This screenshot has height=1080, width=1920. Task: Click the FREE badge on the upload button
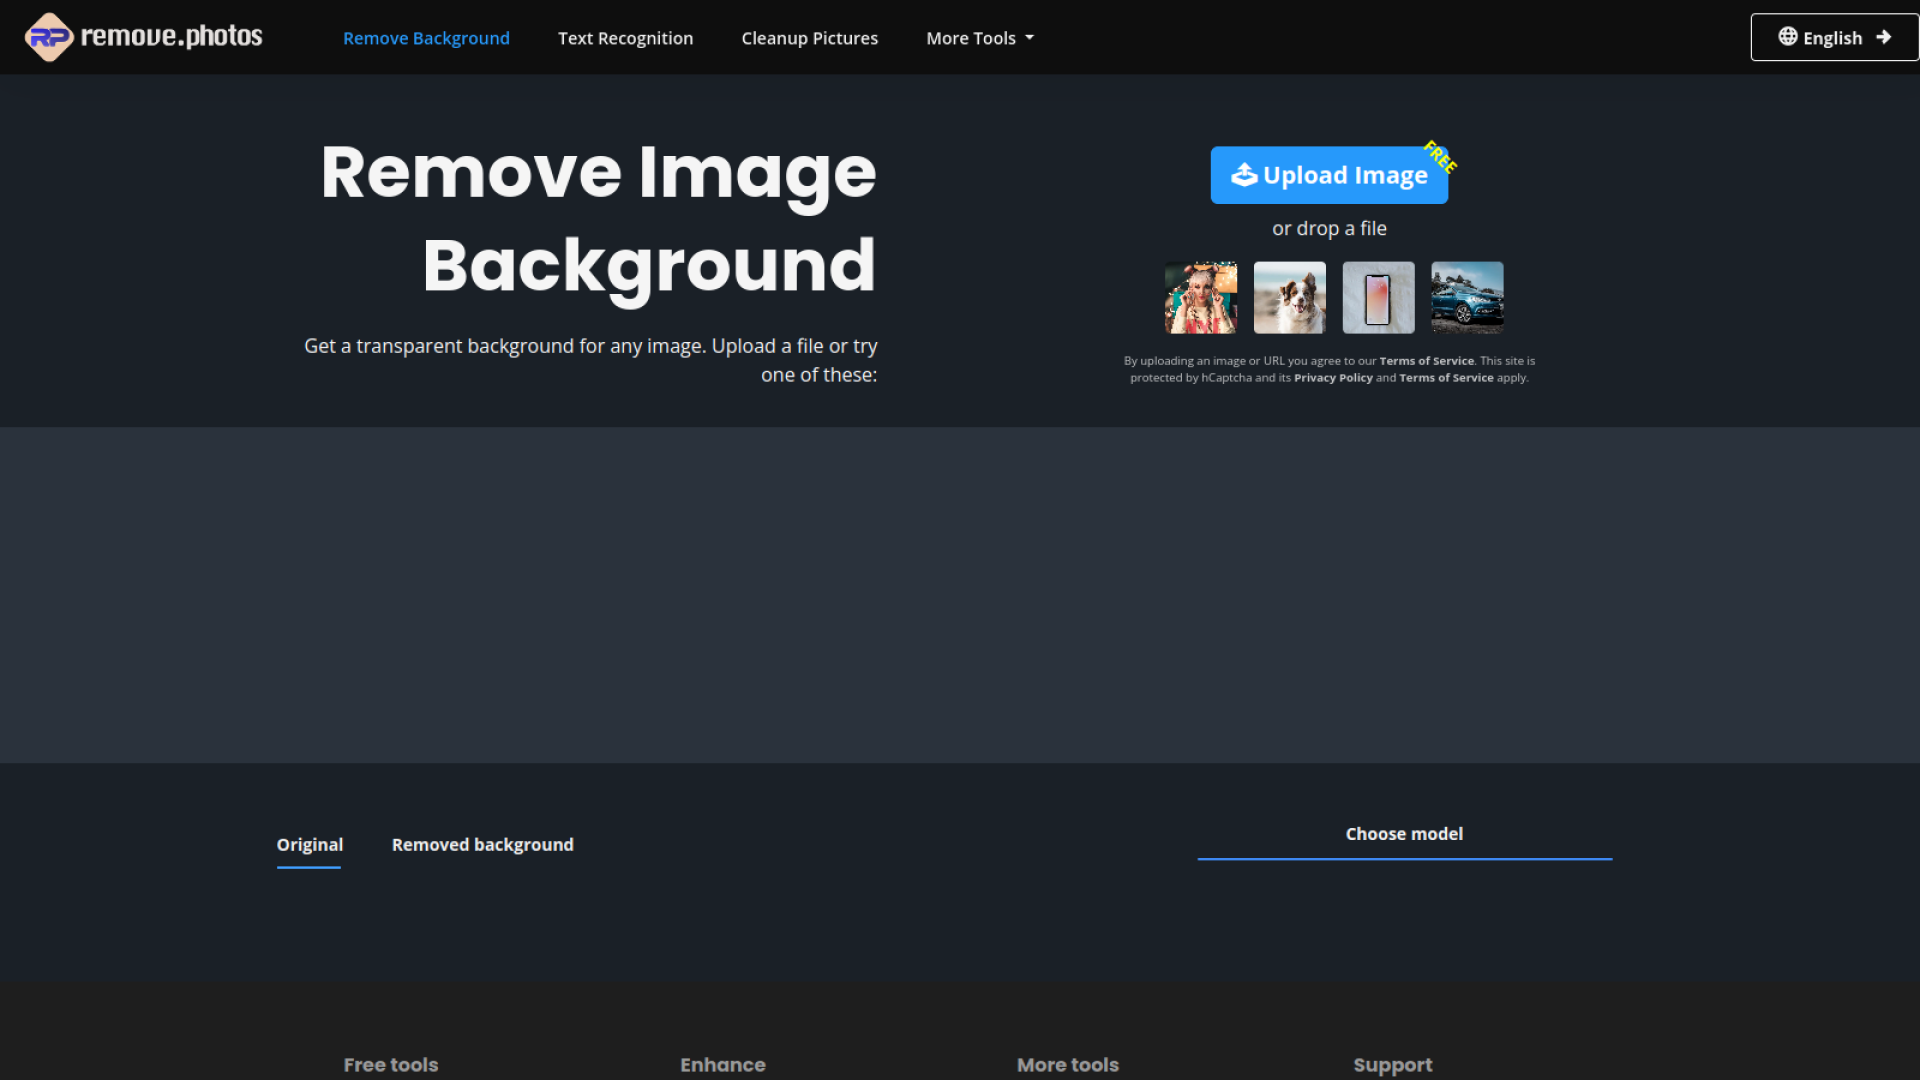click(1440, 156)
